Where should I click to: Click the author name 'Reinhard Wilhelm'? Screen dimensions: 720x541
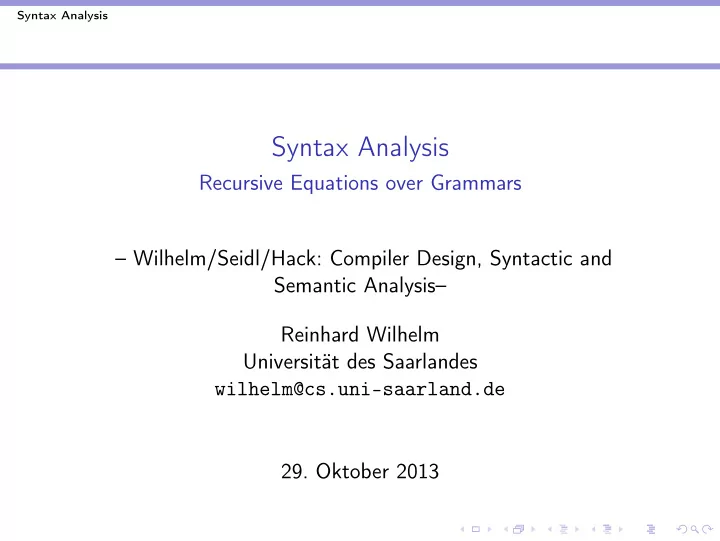pyautogui.click(x=360, y=334)
